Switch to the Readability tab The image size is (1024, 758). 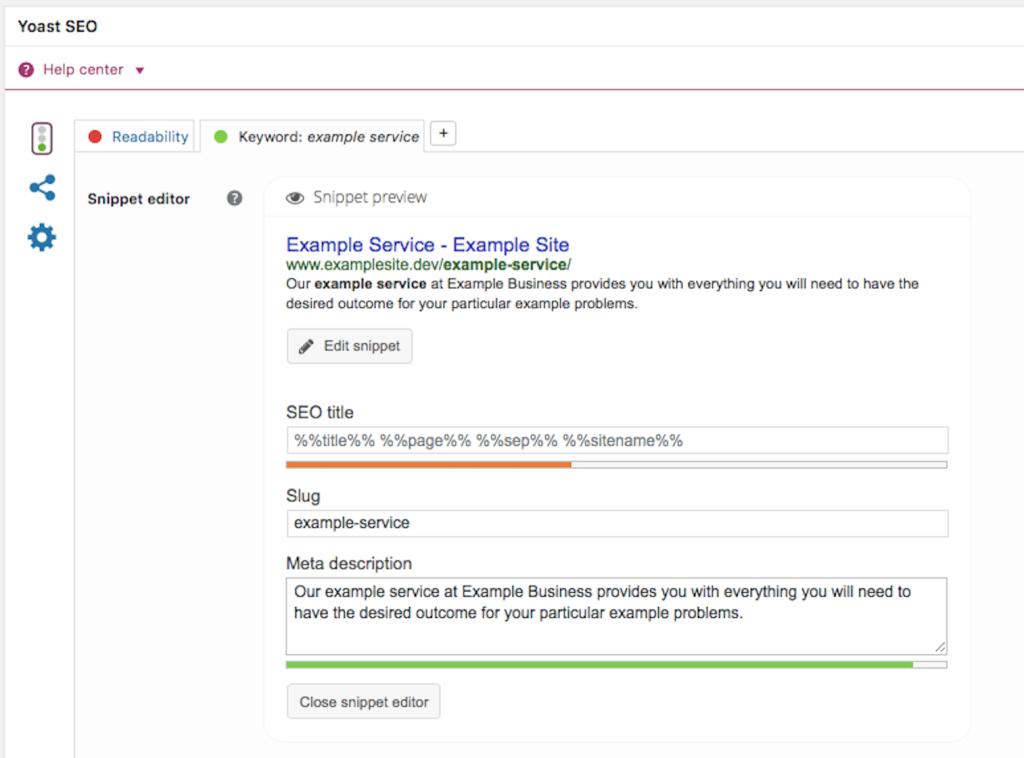[150, 137]
